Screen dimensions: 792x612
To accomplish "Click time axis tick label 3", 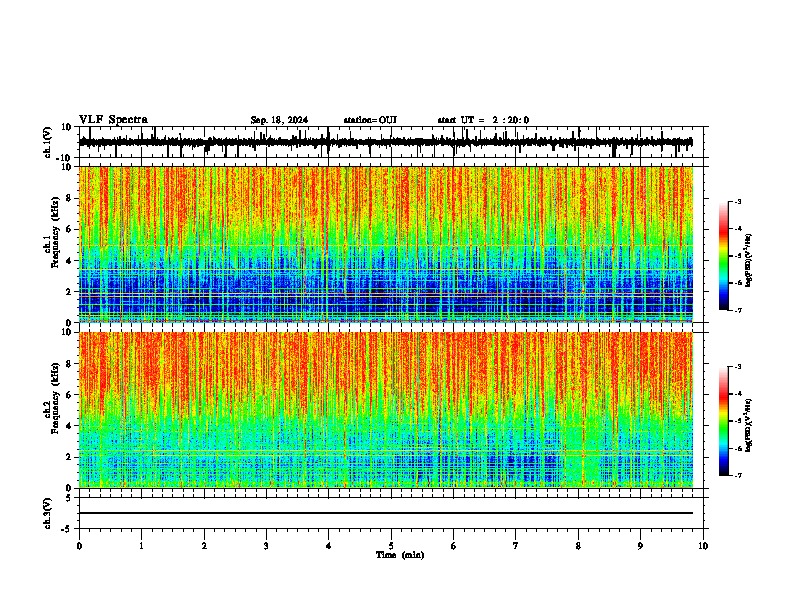I will coord(266,546).
